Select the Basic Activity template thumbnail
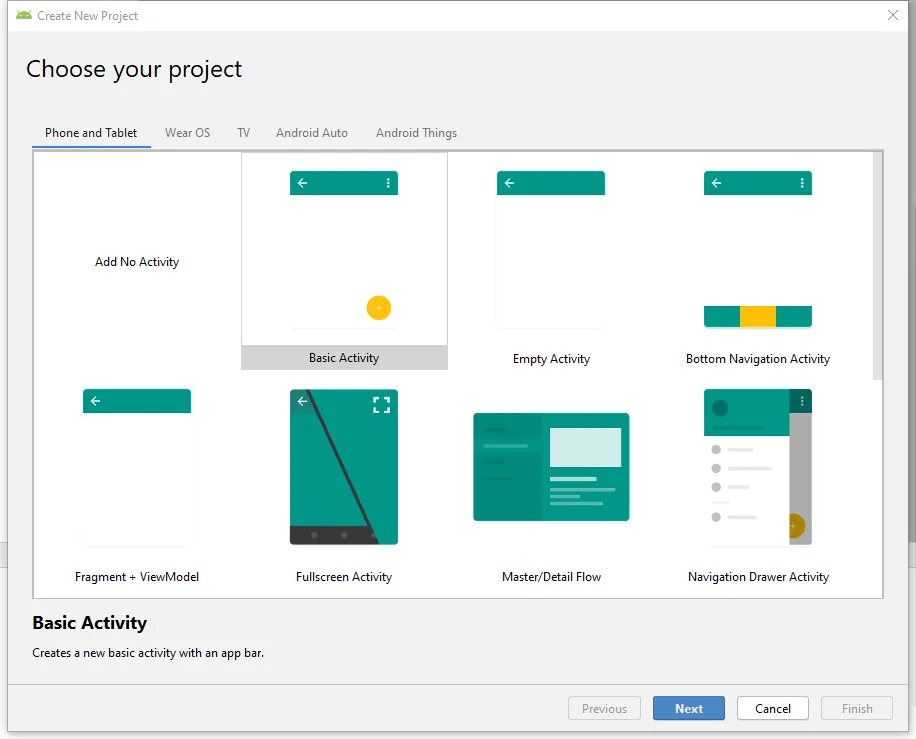Image resolution: width=916 pixels, height=739 pixels. [x=344, y=250]
